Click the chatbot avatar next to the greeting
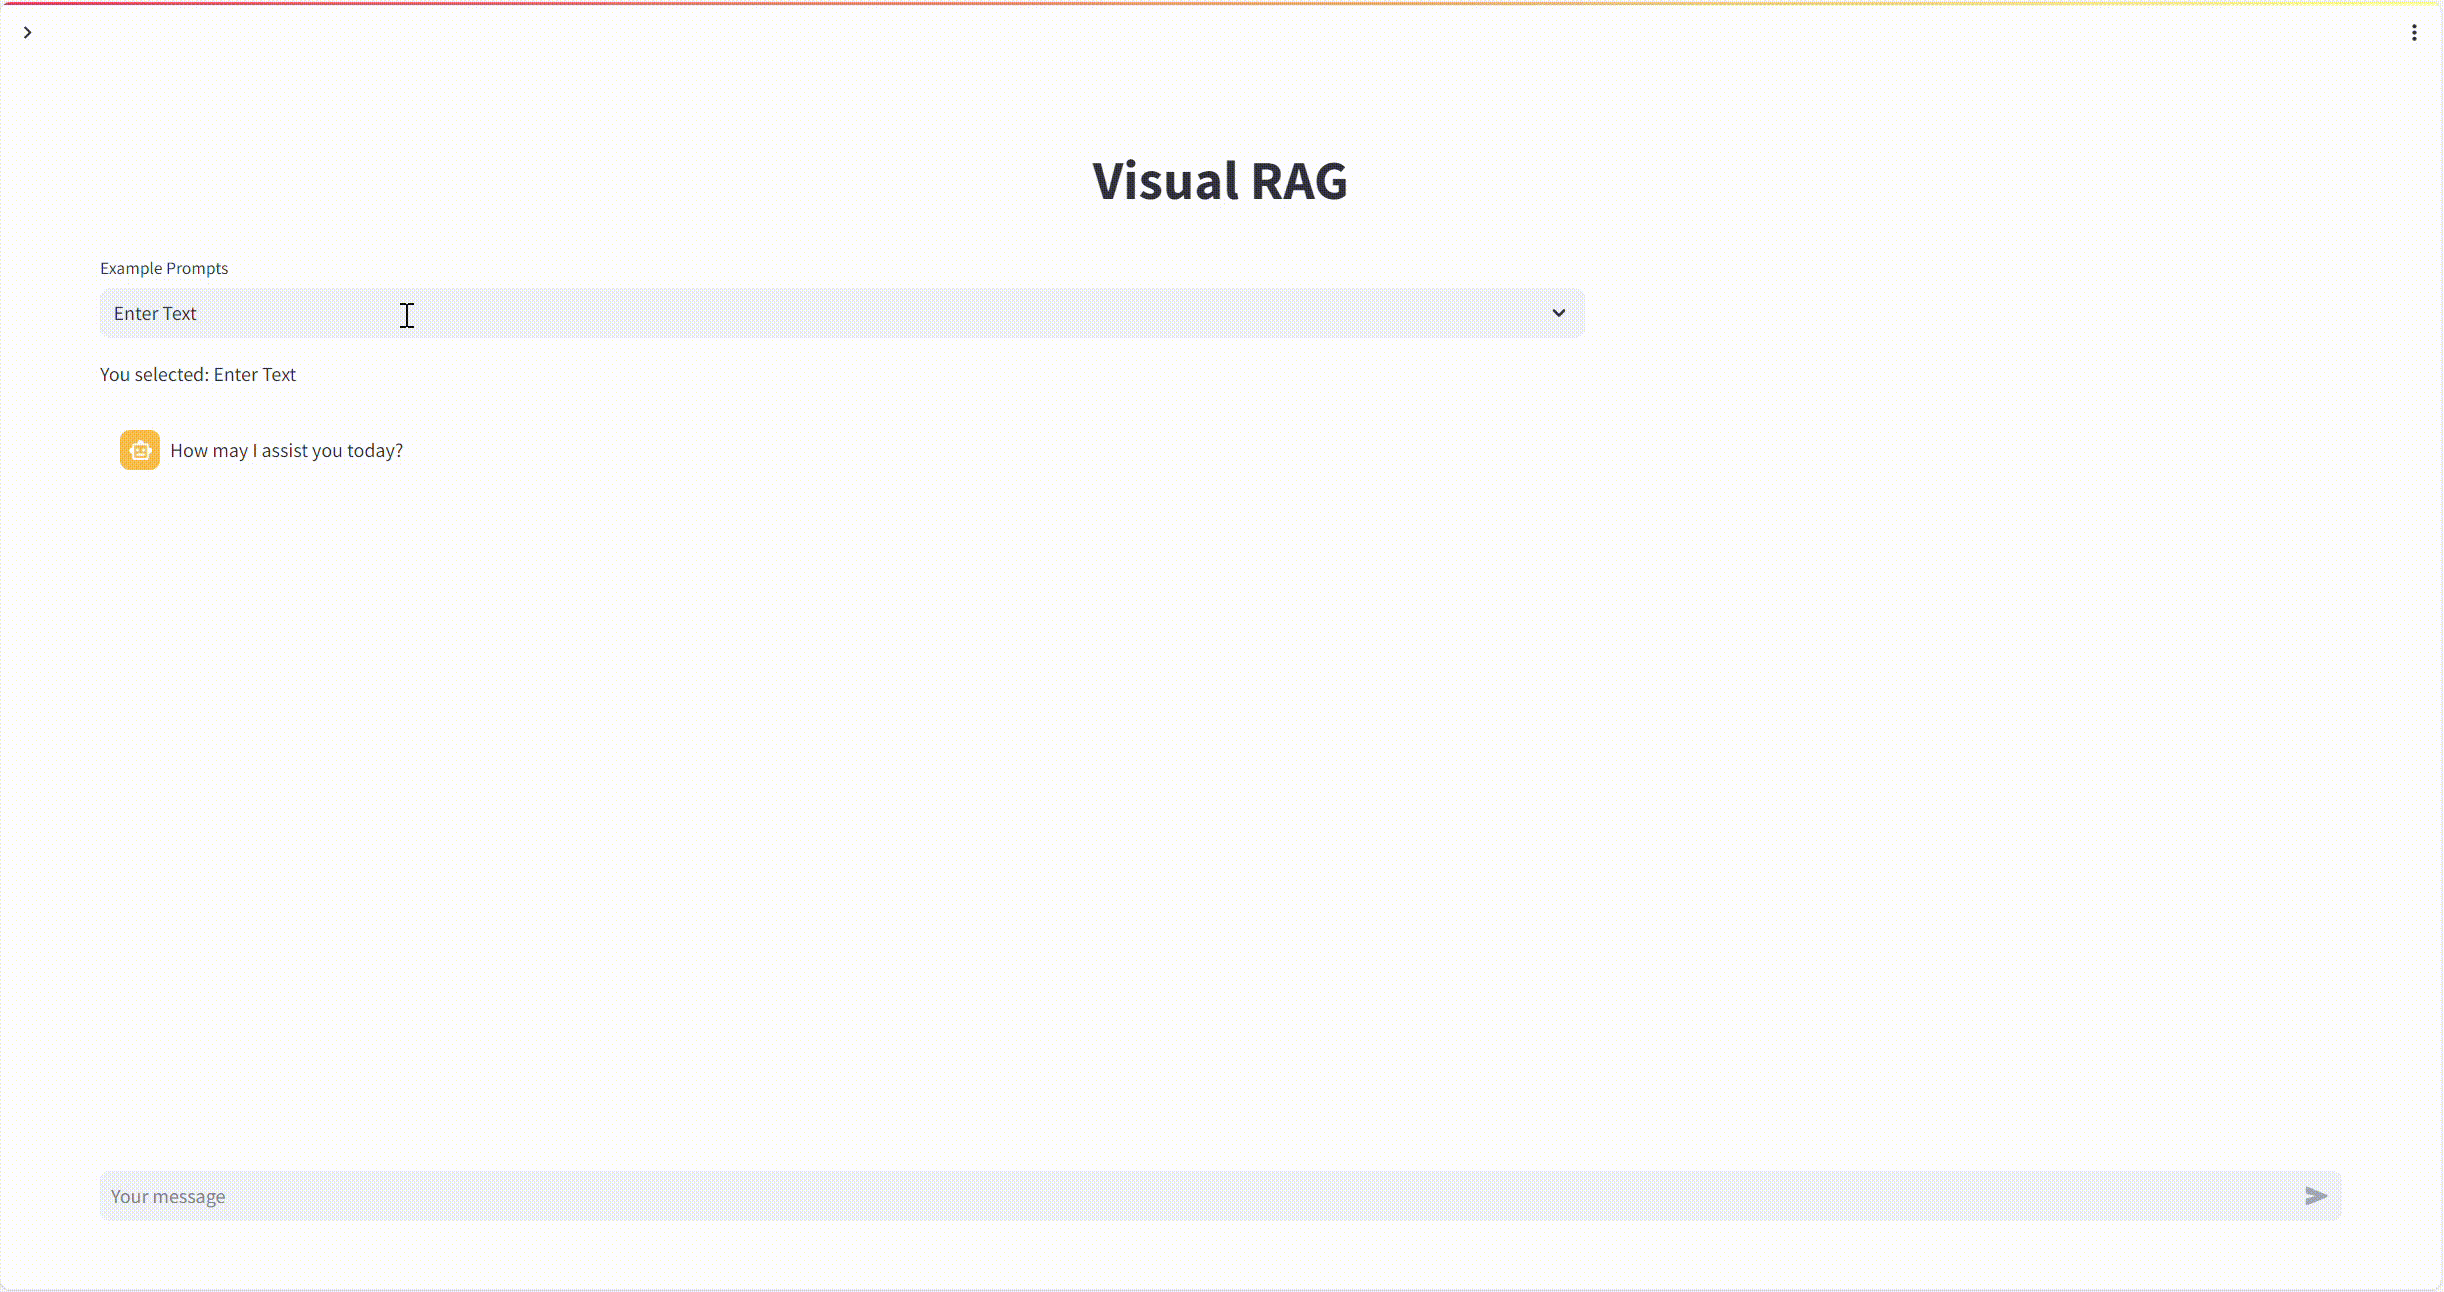 tap(139, 450)
